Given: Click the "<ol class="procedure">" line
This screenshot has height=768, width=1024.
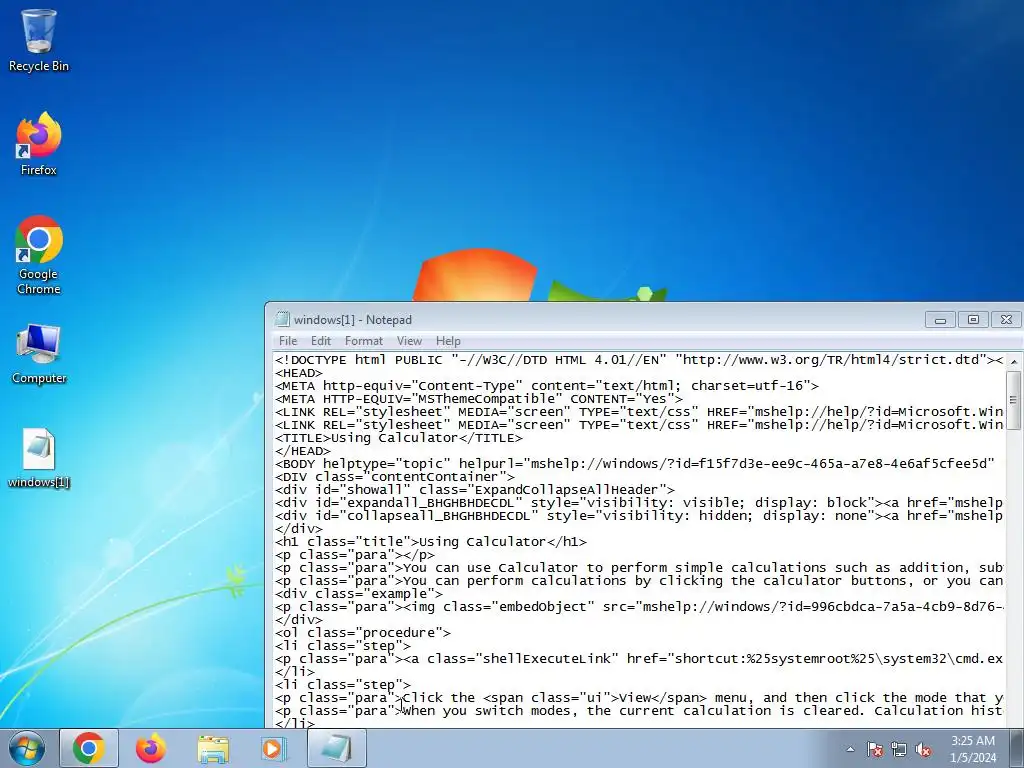Looking at the screenshot, I should point(362,632).
